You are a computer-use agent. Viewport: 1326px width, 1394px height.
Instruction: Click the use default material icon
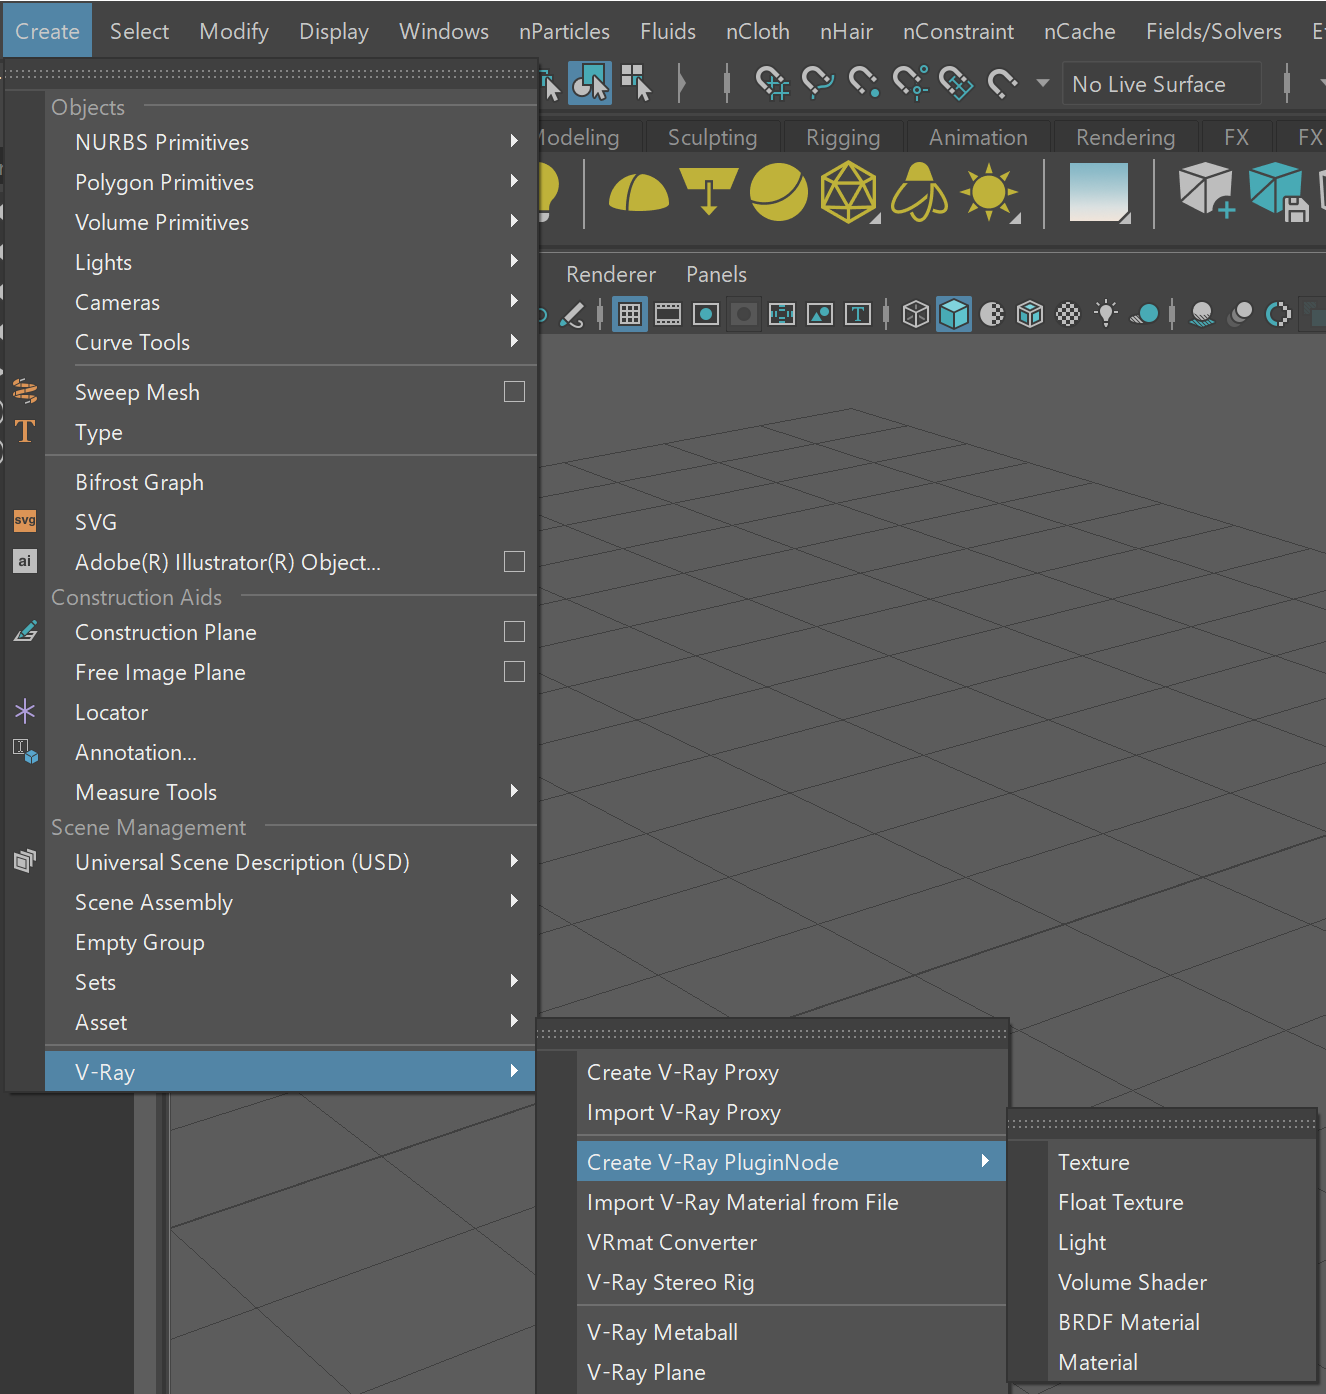992,315
